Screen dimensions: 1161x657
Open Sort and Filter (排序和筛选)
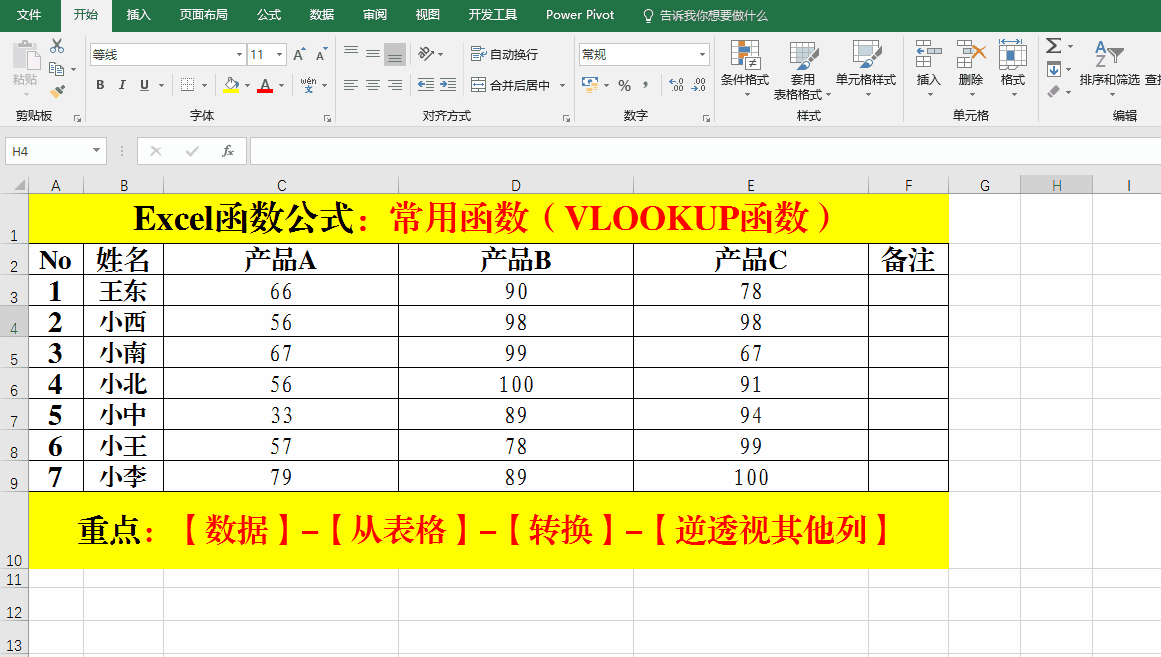point(1109,69)
